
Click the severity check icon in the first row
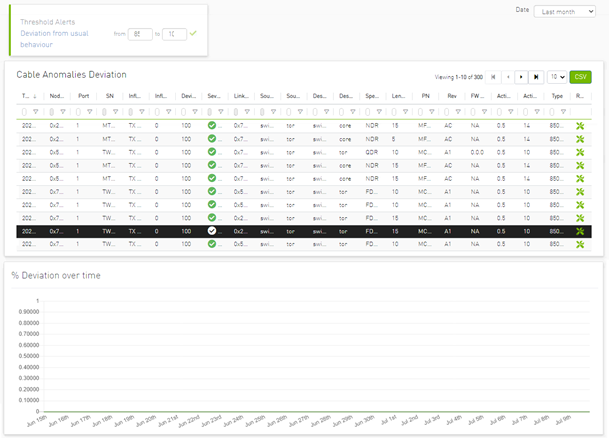click(x=212, y=126)
